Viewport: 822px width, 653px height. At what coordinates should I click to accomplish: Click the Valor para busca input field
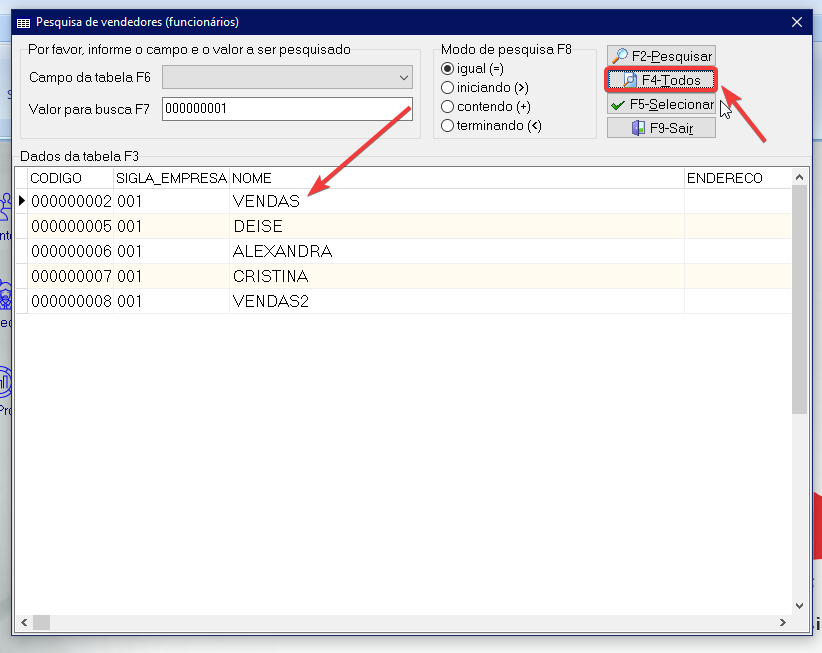288,109
